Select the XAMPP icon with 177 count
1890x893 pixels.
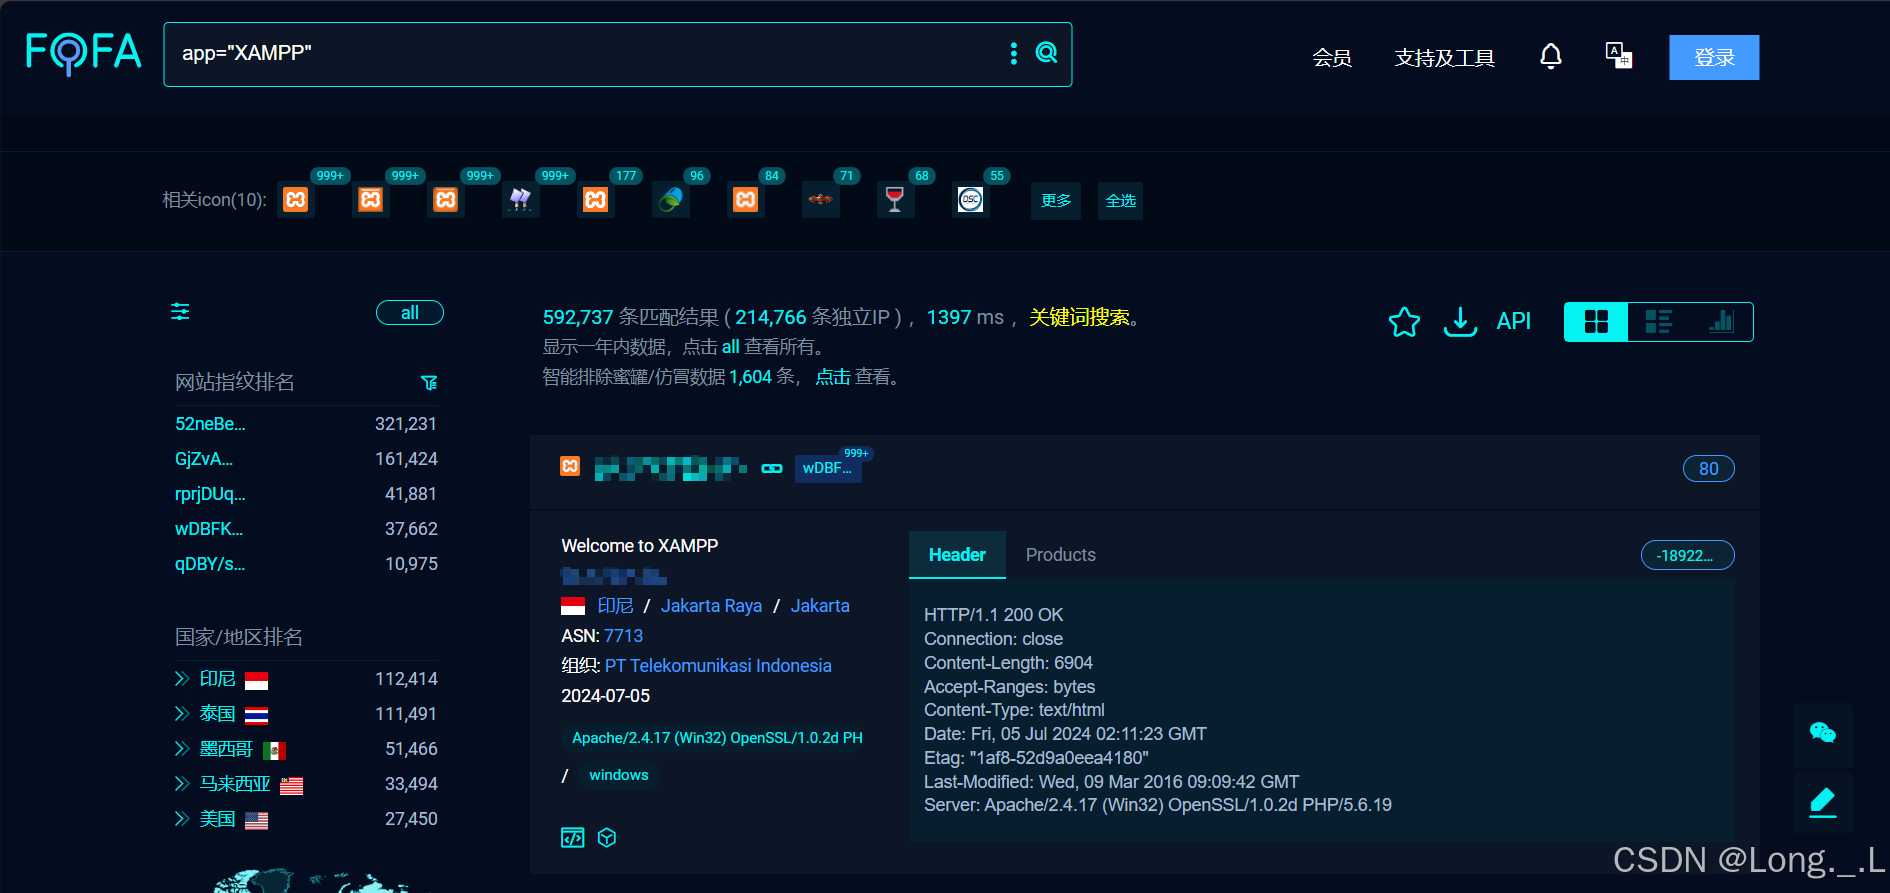tap(596, 200)
